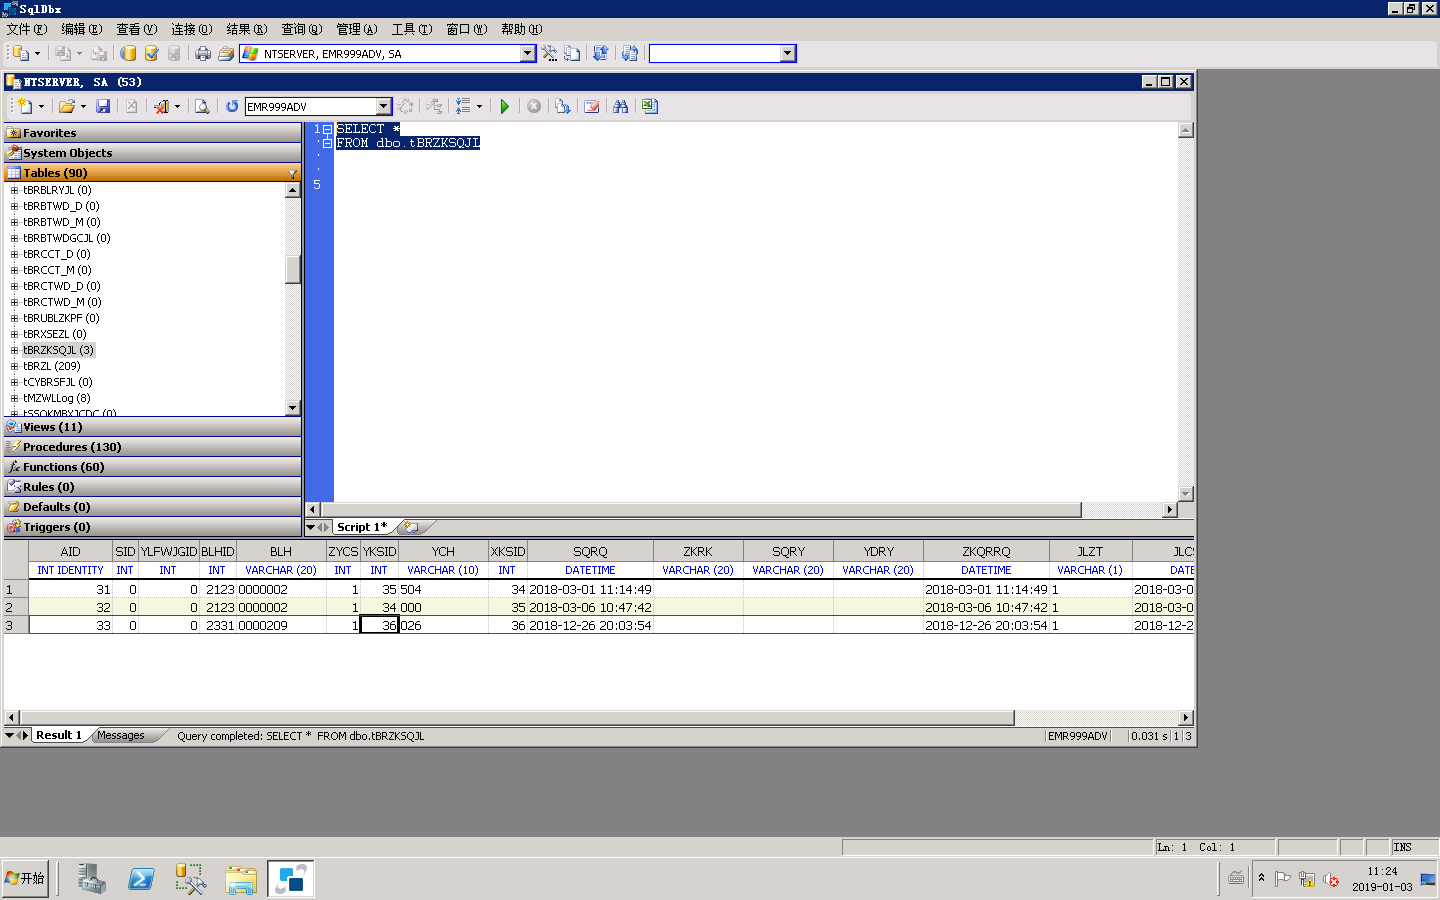Expand the tBRXSEZL (0) table node

pyautogui.click(x=14, y=334)
